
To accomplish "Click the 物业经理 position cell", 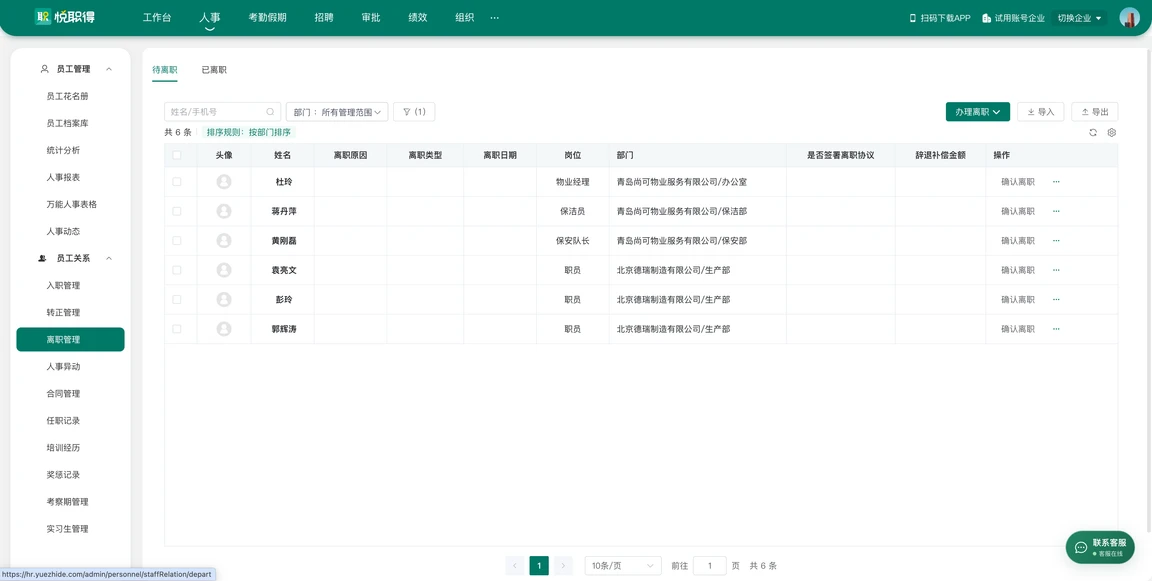I will click(x=572, y=181).
